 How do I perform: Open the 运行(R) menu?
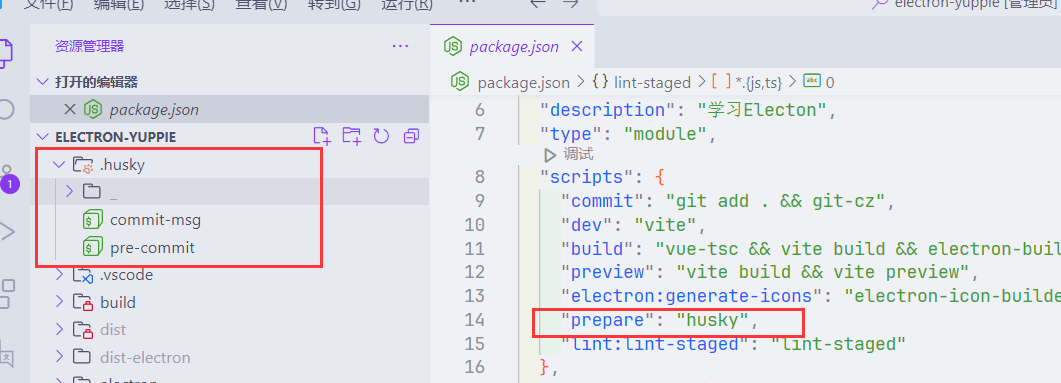pos(407,4)
